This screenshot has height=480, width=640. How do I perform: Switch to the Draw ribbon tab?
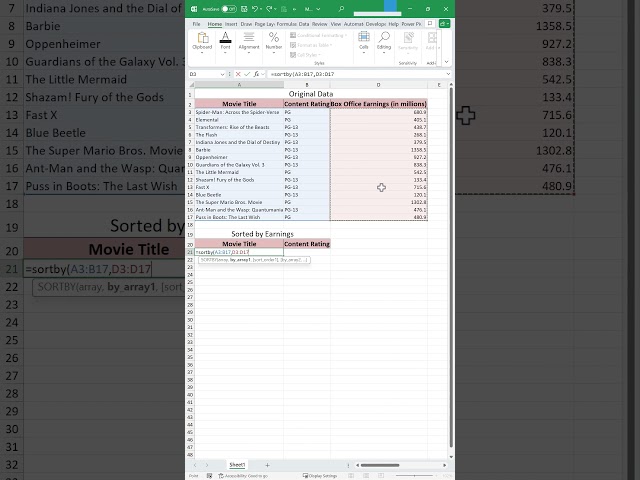click(246, 24)
